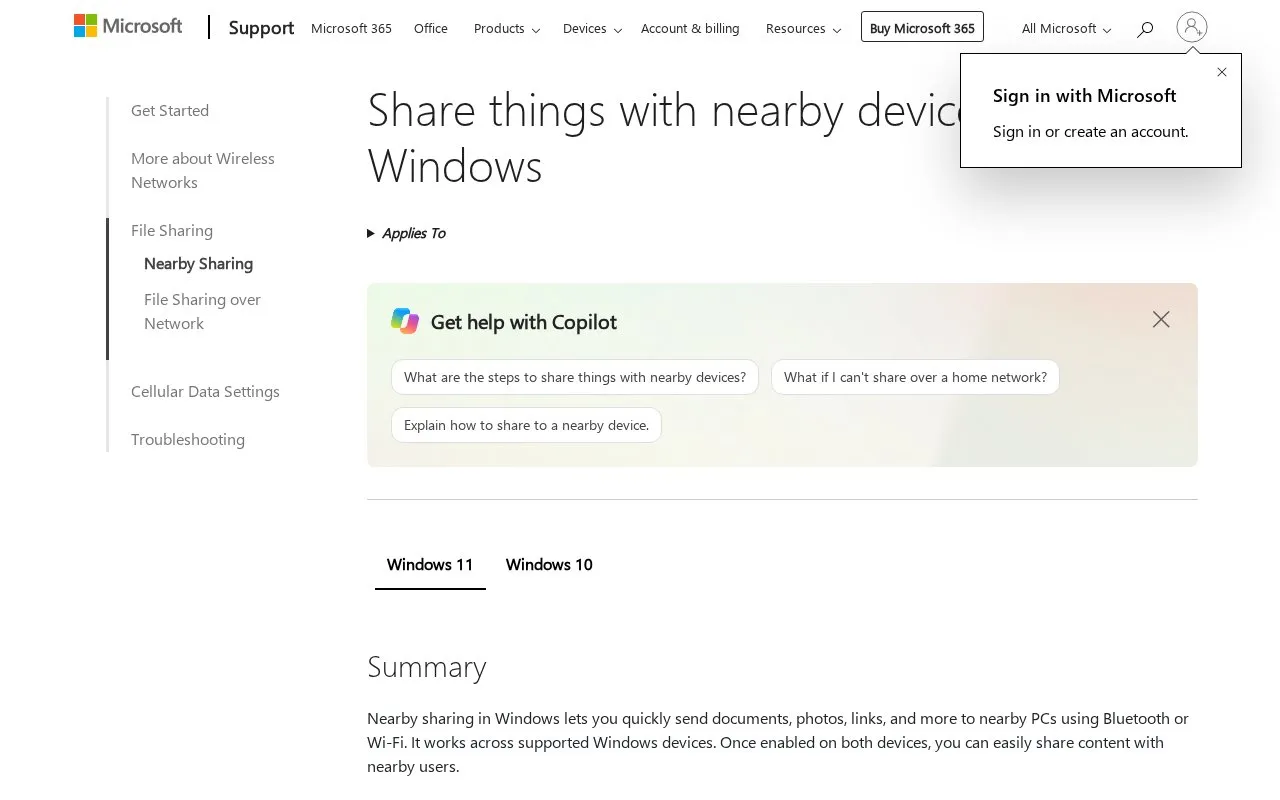Open the Products dropdown menu

[x=507, y=28]
